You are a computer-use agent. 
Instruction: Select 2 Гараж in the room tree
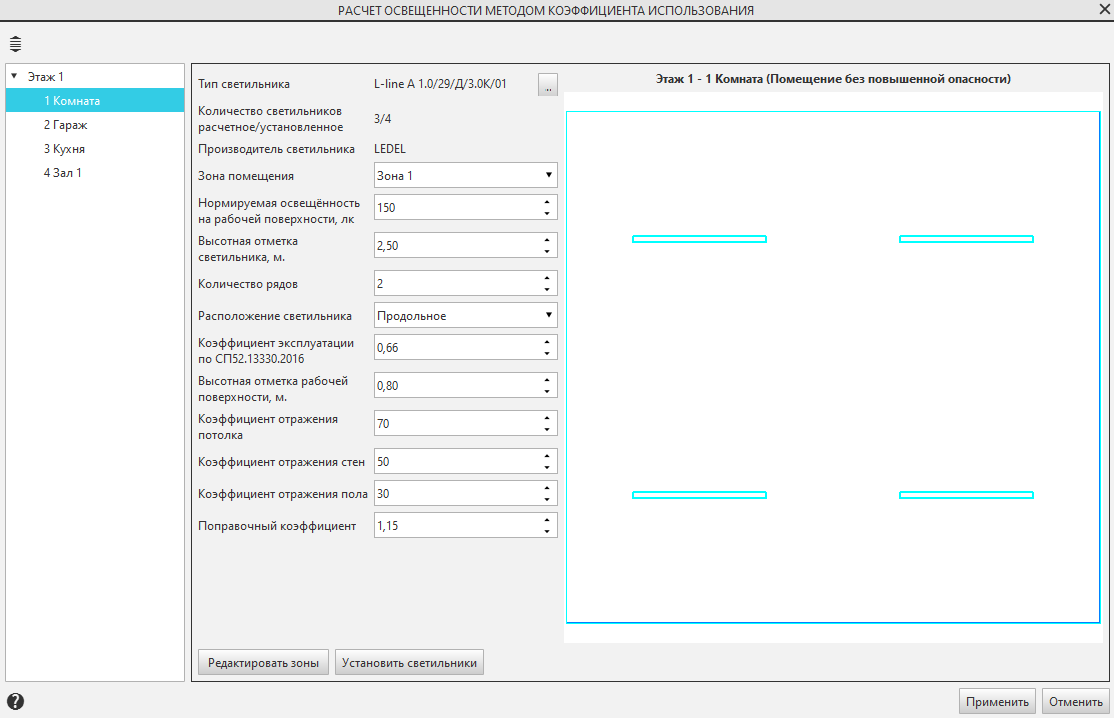[x=65, y=125]
